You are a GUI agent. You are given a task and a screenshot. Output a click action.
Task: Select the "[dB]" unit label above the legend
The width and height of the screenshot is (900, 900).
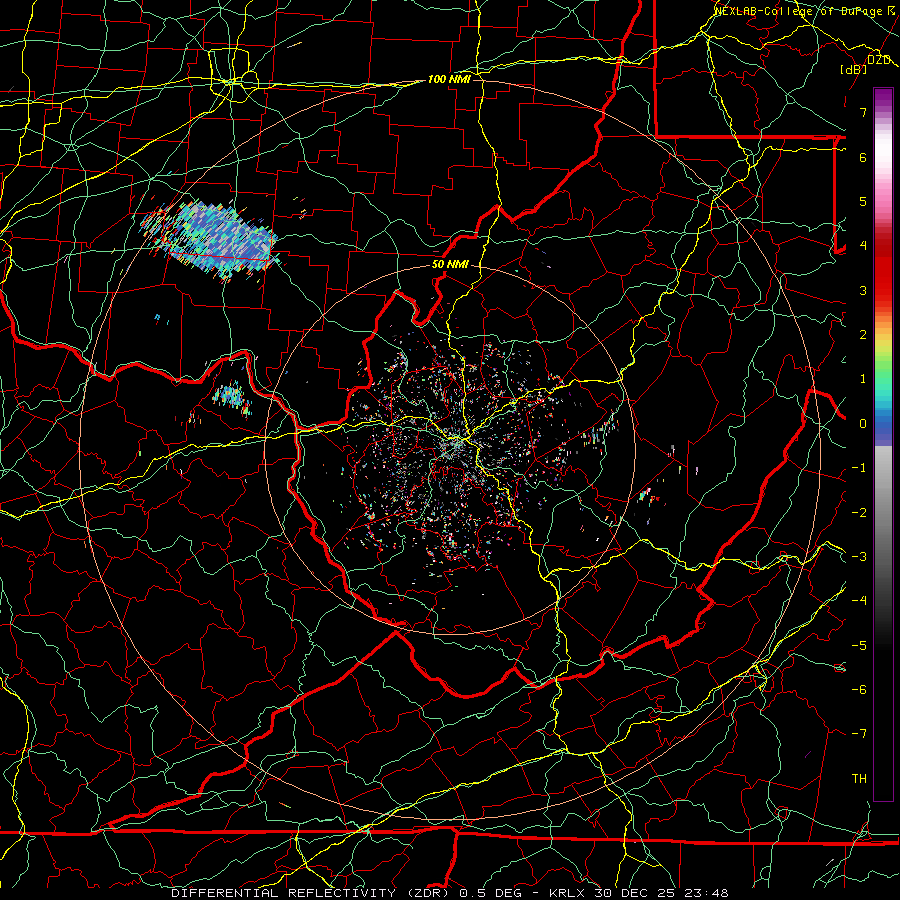(x=854, y=70)
